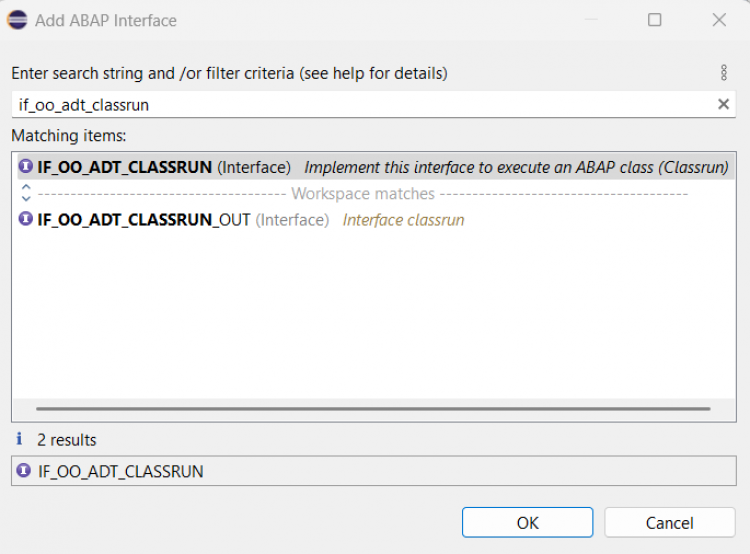Select the IF_OO_ADT_CLASSRUN_OUT interface entry
750x554 pixels.
click(x=144, y=220)
